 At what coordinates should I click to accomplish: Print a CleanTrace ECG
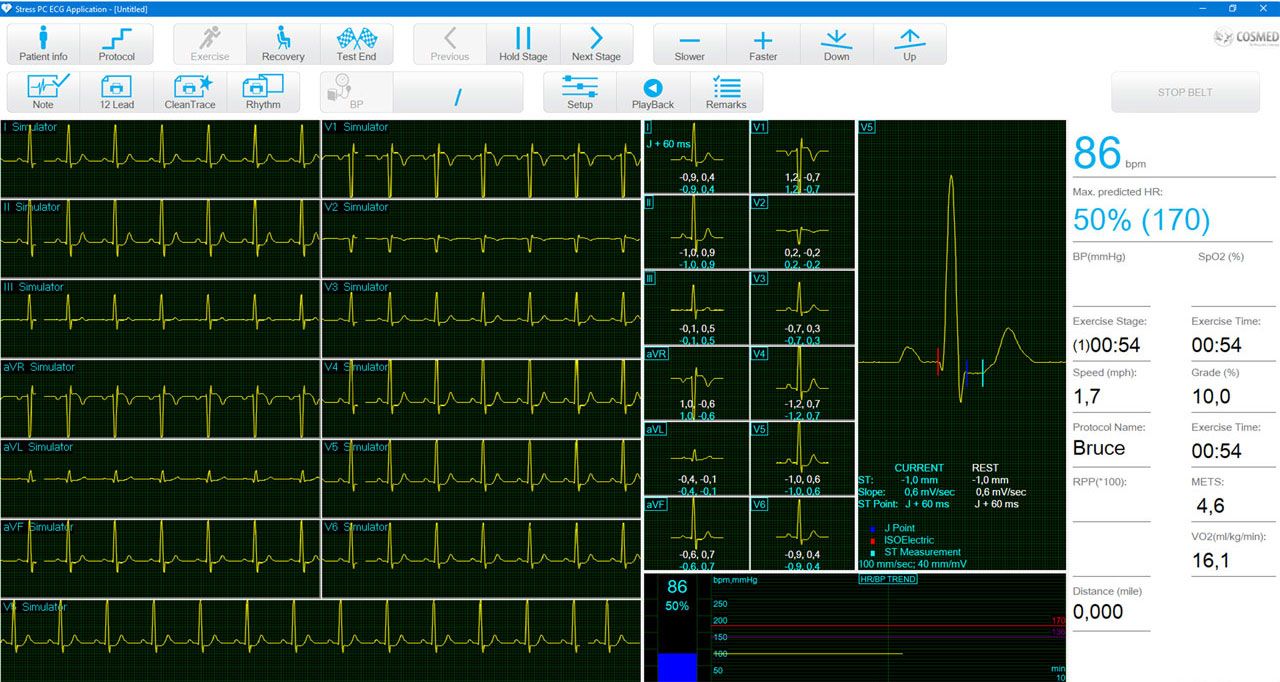click(190, 92)
